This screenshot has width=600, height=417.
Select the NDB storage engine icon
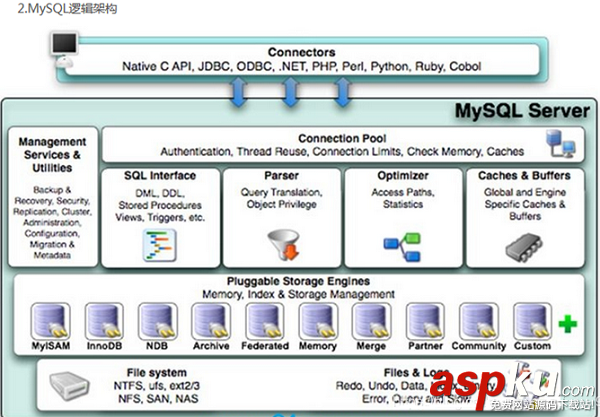click(158, 321)
